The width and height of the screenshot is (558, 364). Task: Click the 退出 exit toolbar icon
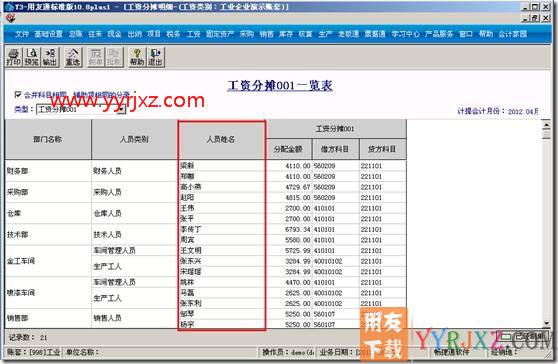coord(155,57)
